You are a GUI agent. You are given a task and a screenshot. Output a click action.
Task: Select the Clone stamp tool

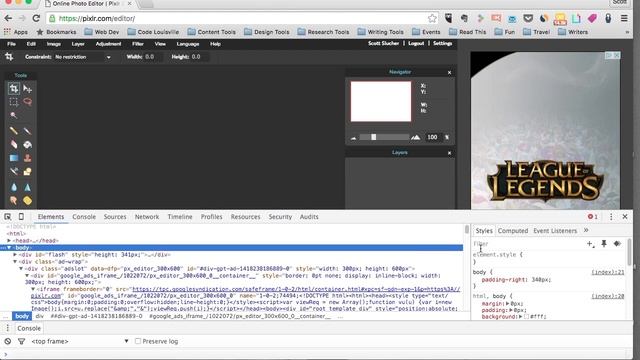pyautogui.click(x=27, y=158)
